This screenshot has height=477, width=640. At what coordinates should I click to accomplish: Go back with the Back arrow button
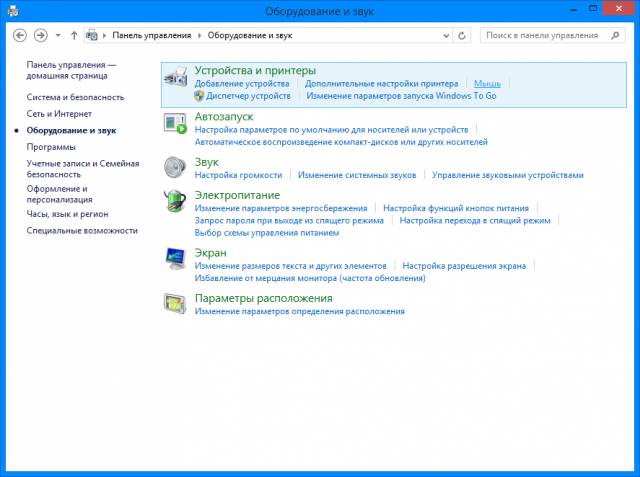pos(21,35)
